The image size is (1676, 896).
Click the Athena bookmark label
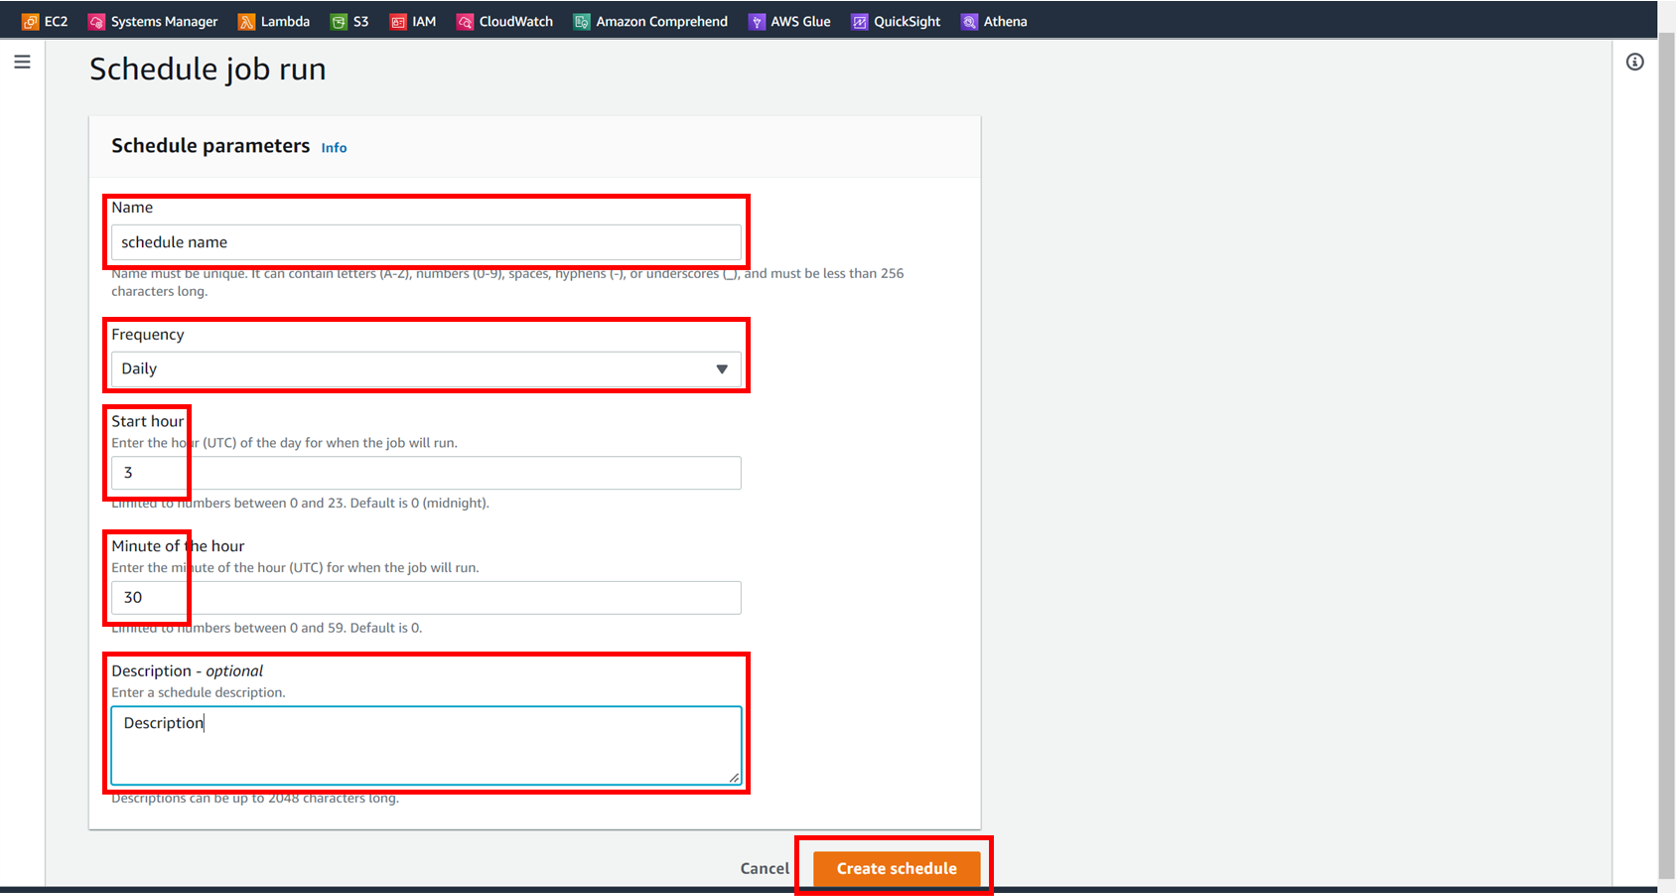coord(1005,21)
